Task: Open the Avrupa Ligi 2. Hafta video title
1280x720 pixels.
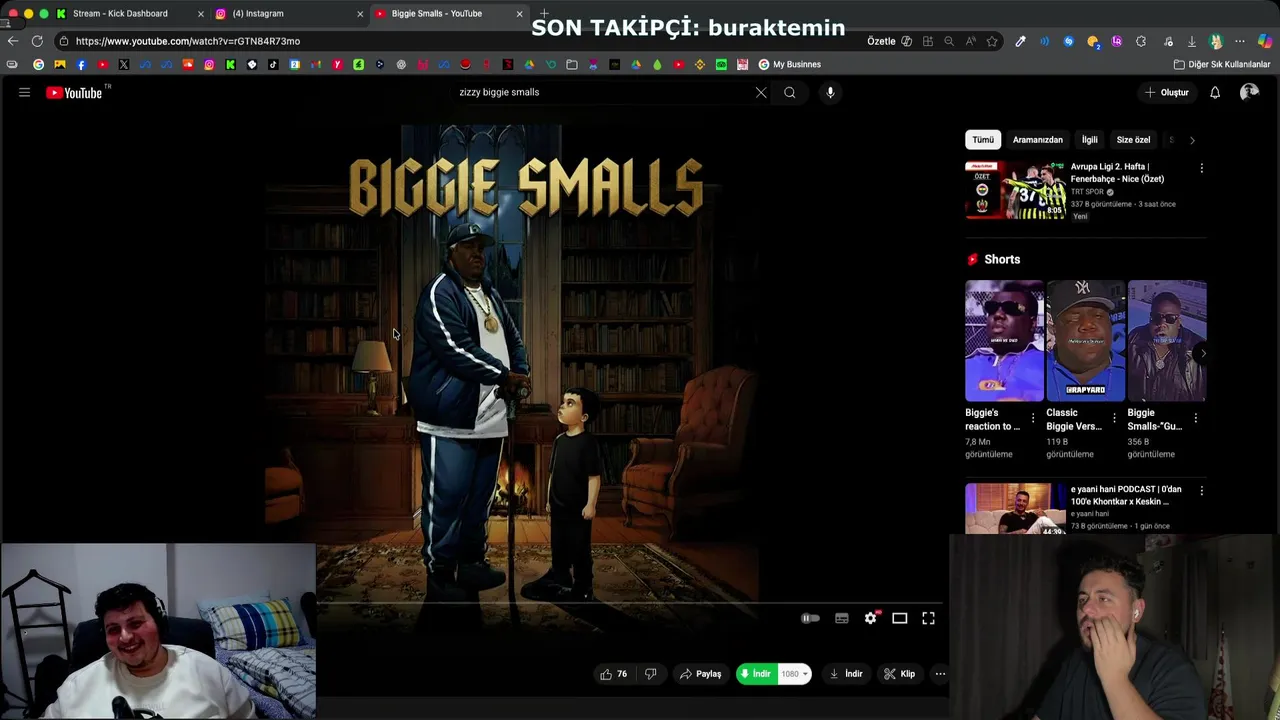Action: (x=1117, y=173)
